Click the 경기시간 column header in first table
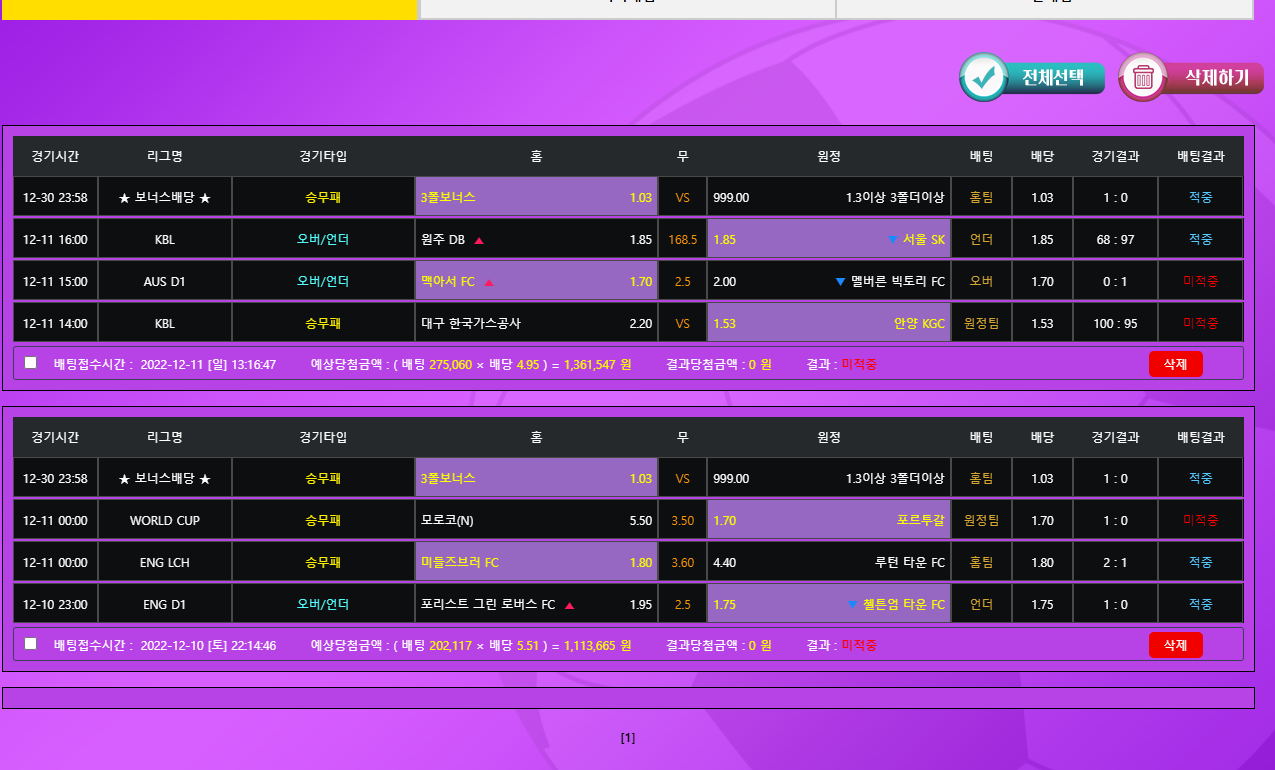Image resolution: width=1275 pixels, height=770 pixels. (55, 156)
